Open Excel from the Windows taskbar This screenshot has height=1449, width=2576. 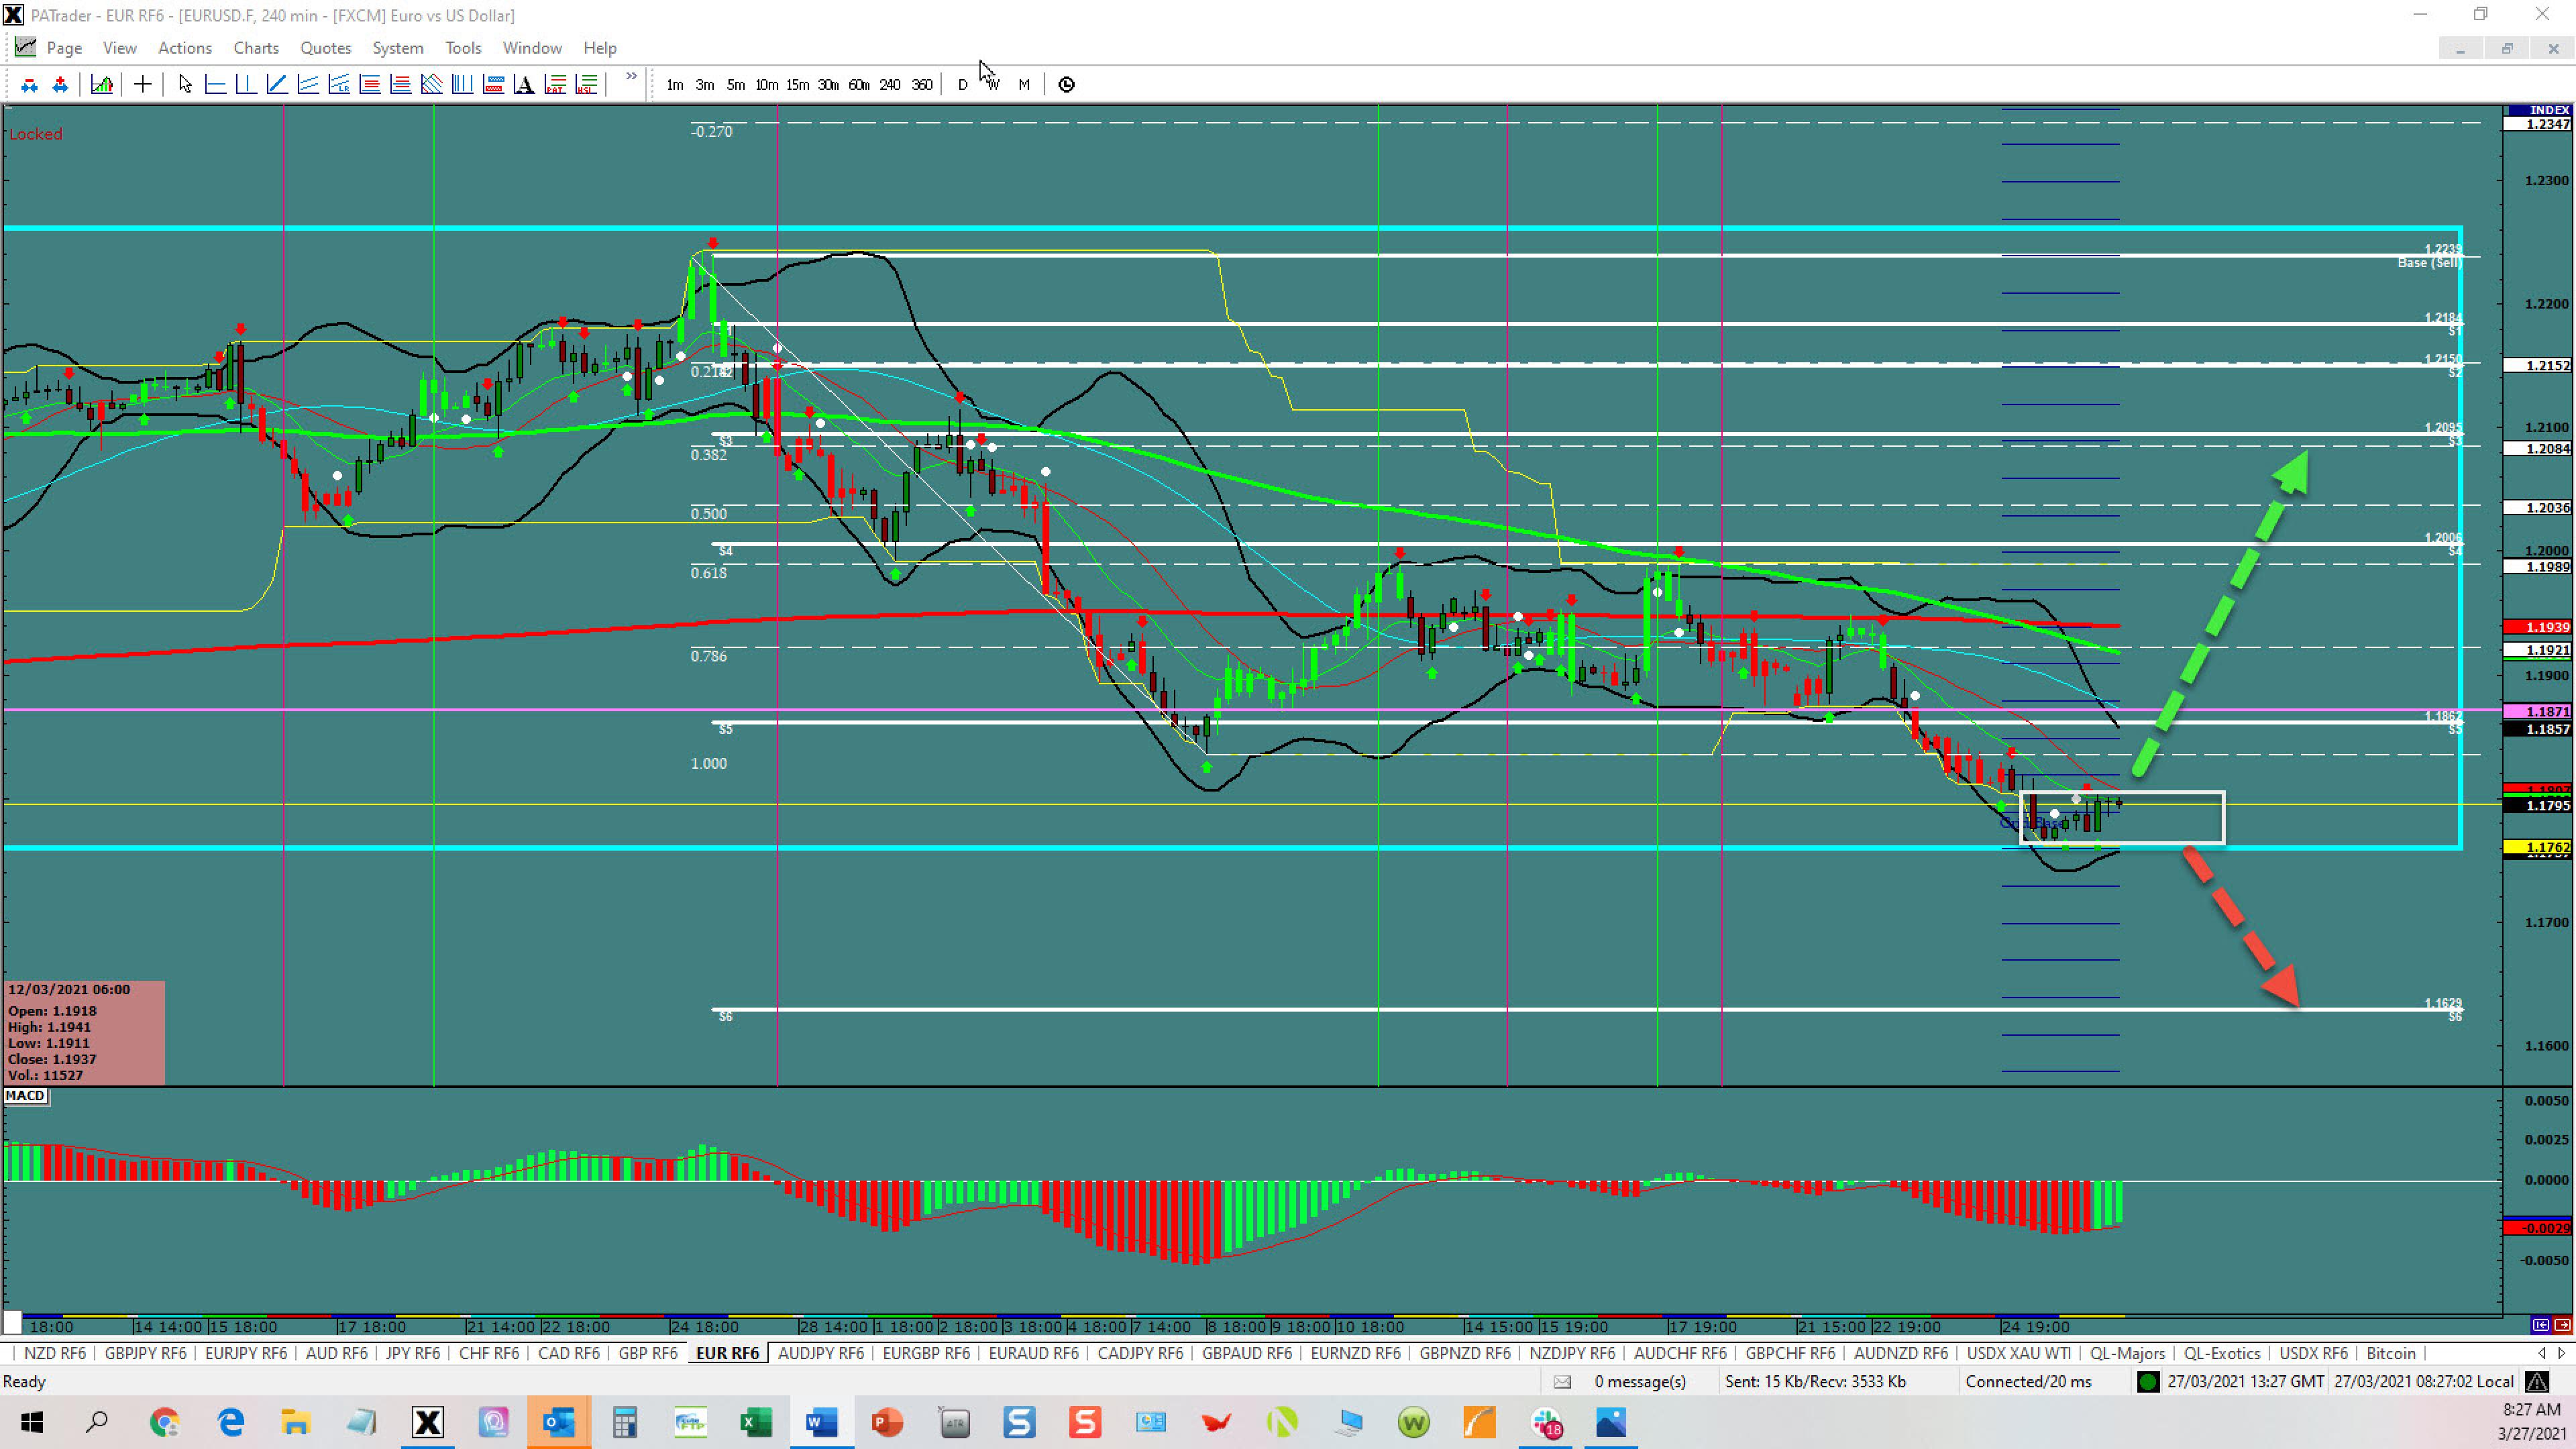(x=756, y=1422)
